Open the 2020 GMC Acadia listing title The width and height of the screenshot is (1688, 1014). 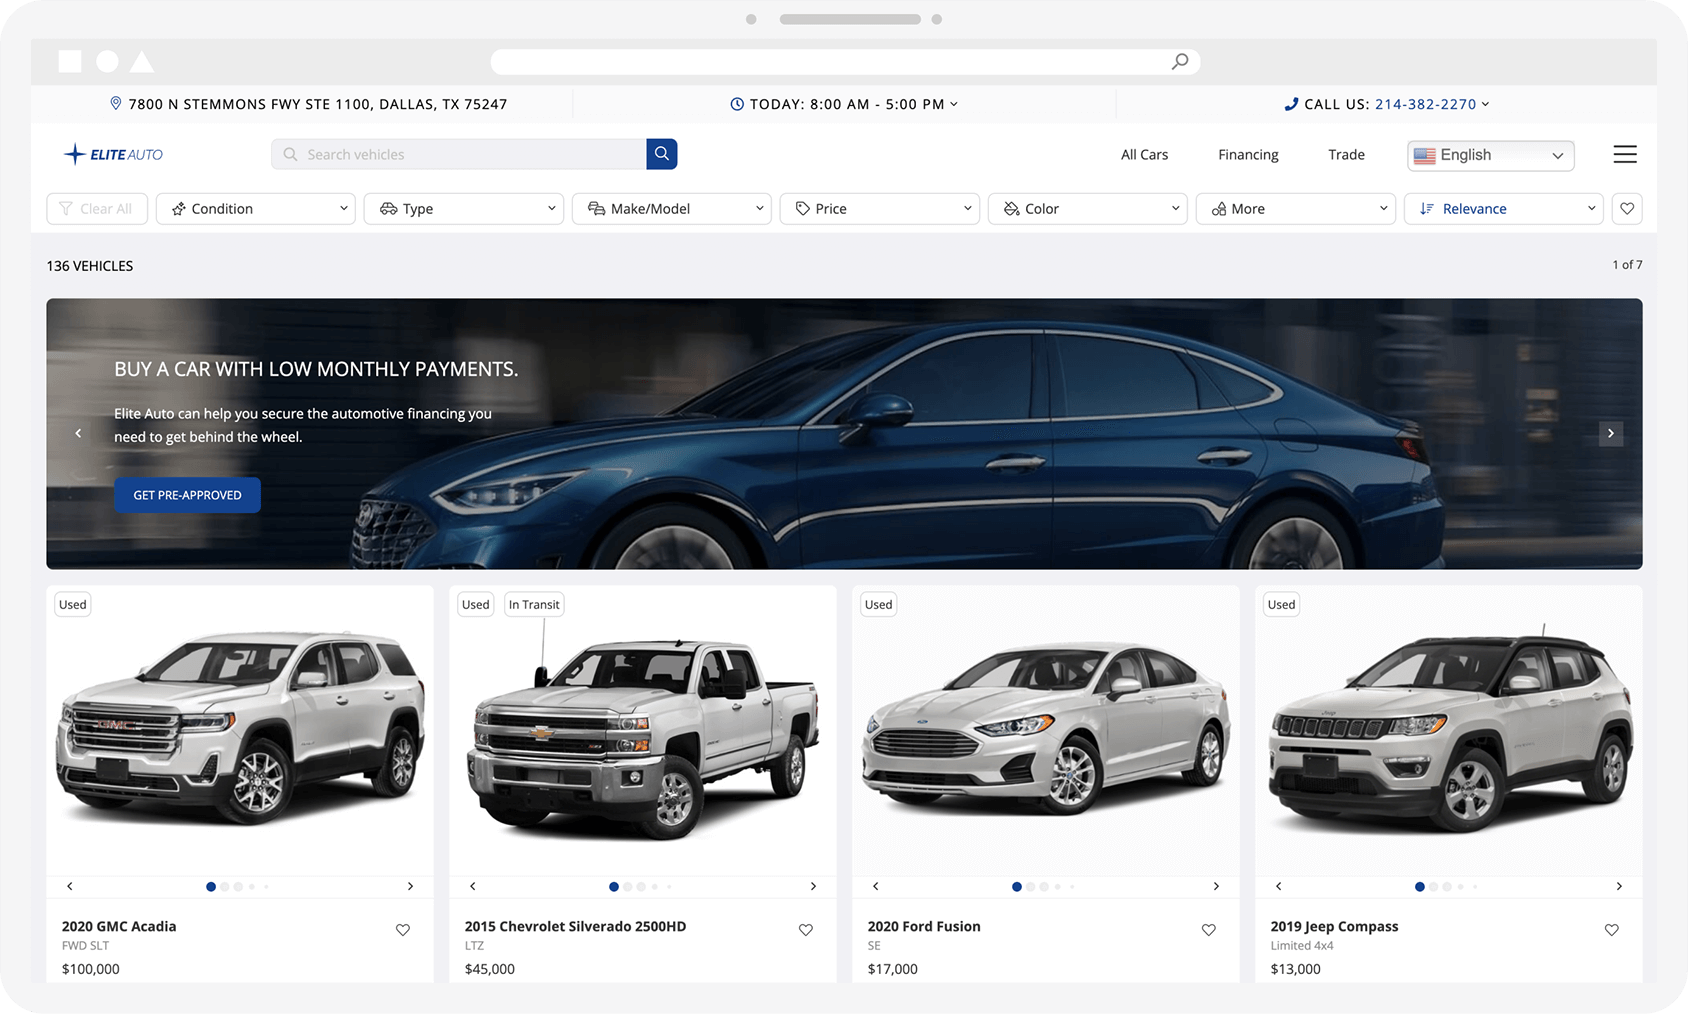[x=119, y=927]
